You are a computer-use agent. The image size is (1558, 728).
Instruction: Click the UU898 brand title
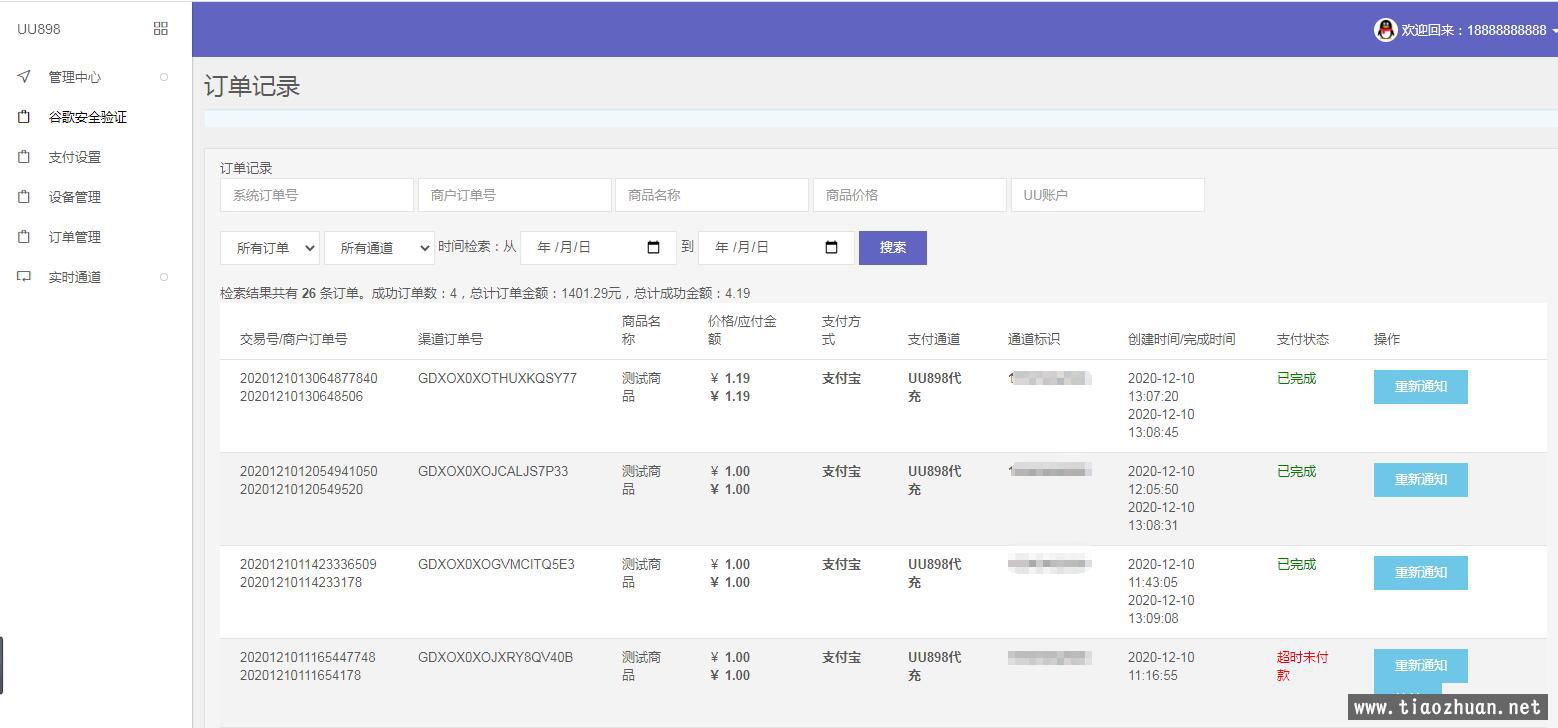click(x=39, y=29)
